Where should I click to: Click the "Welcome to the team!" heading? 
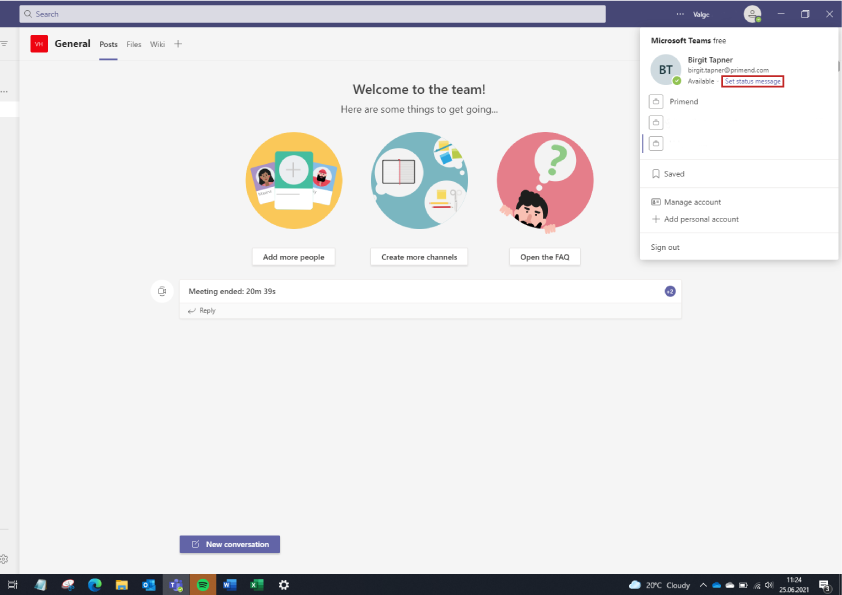(x=419, y=89)
